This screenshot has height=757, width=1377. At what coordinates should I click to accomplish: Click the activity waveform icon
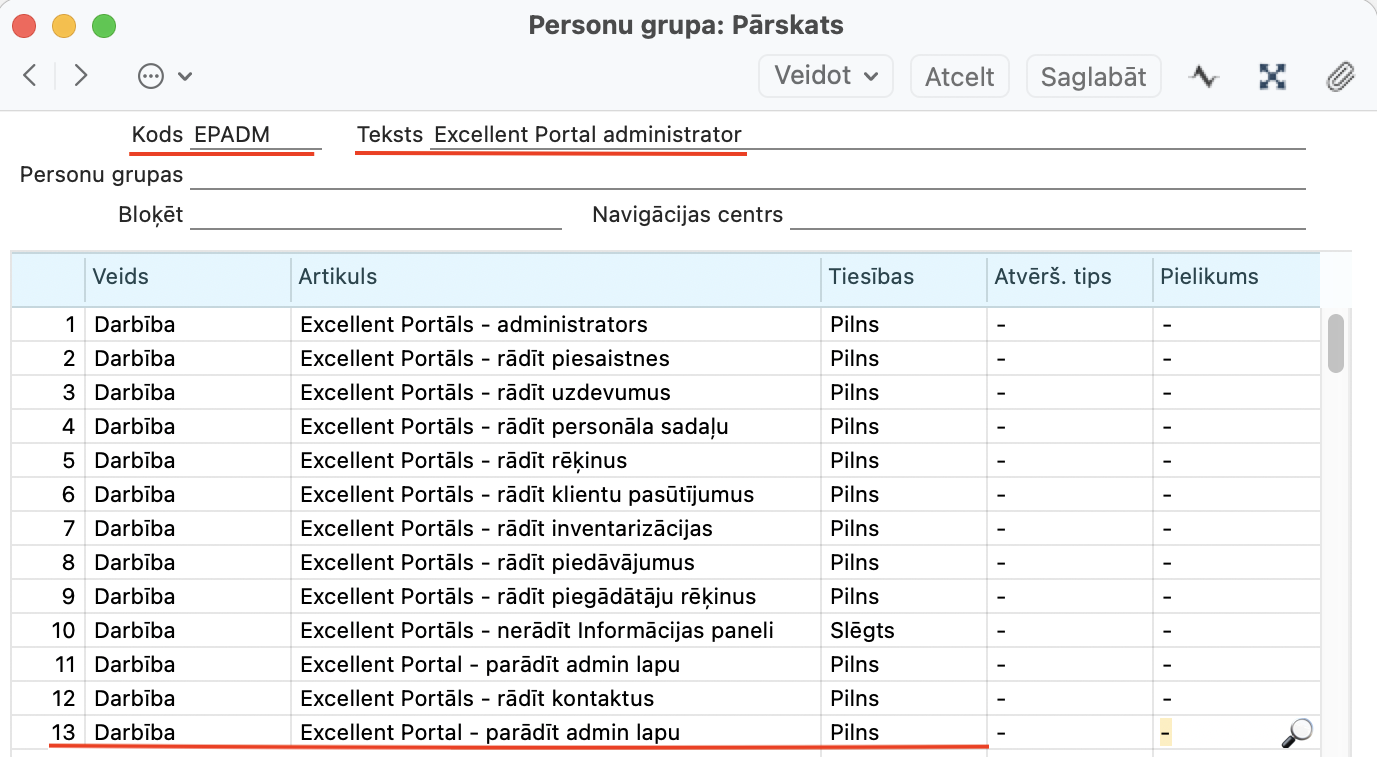pos(1203,77)
